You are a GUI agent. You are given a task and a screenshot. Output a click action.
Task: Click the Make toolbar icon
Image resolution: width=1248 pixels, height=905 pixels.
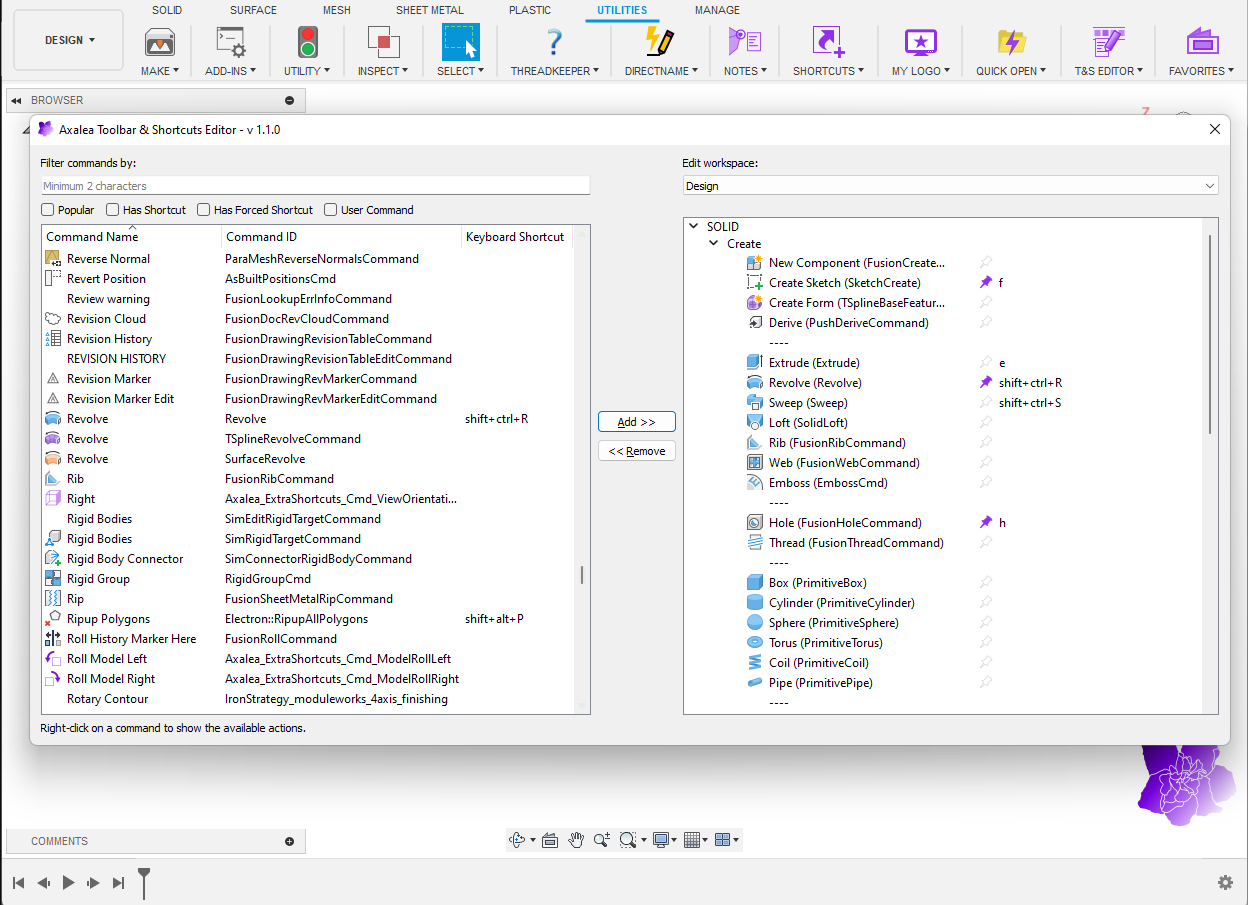(160, 43)
